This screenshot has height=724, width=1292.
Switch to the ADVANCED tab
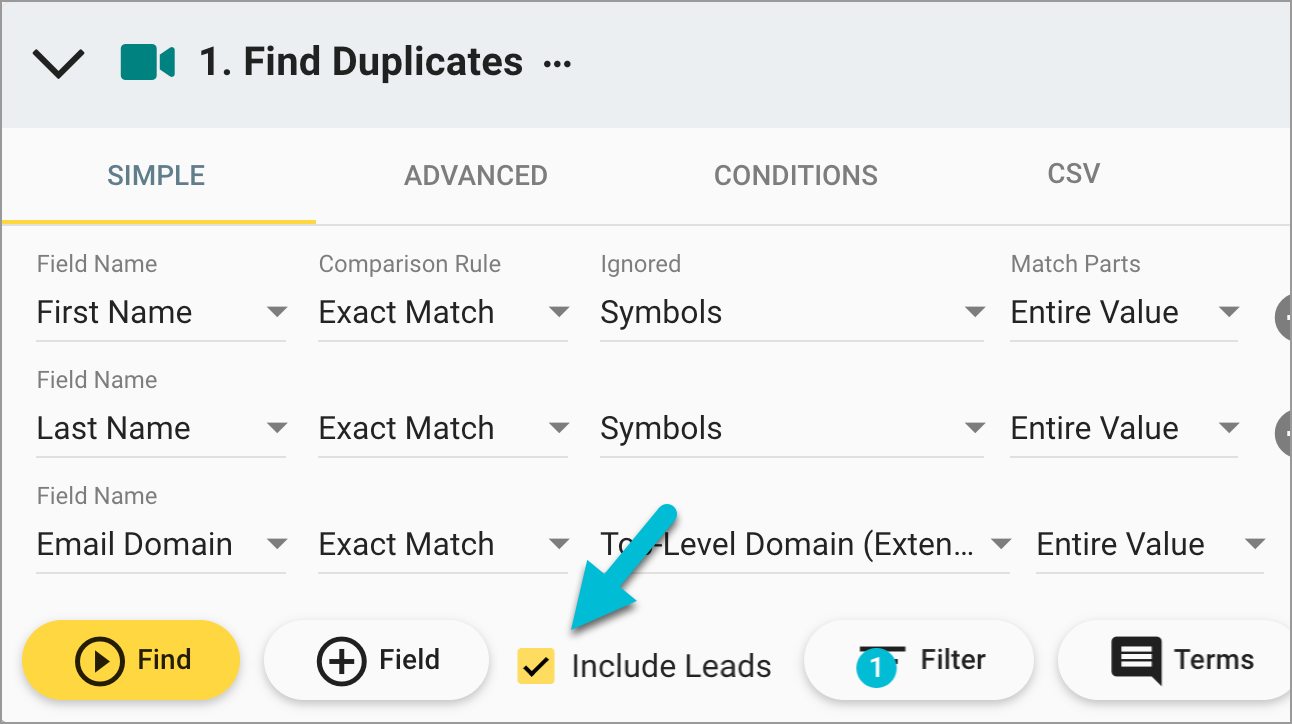click(475, 175)
